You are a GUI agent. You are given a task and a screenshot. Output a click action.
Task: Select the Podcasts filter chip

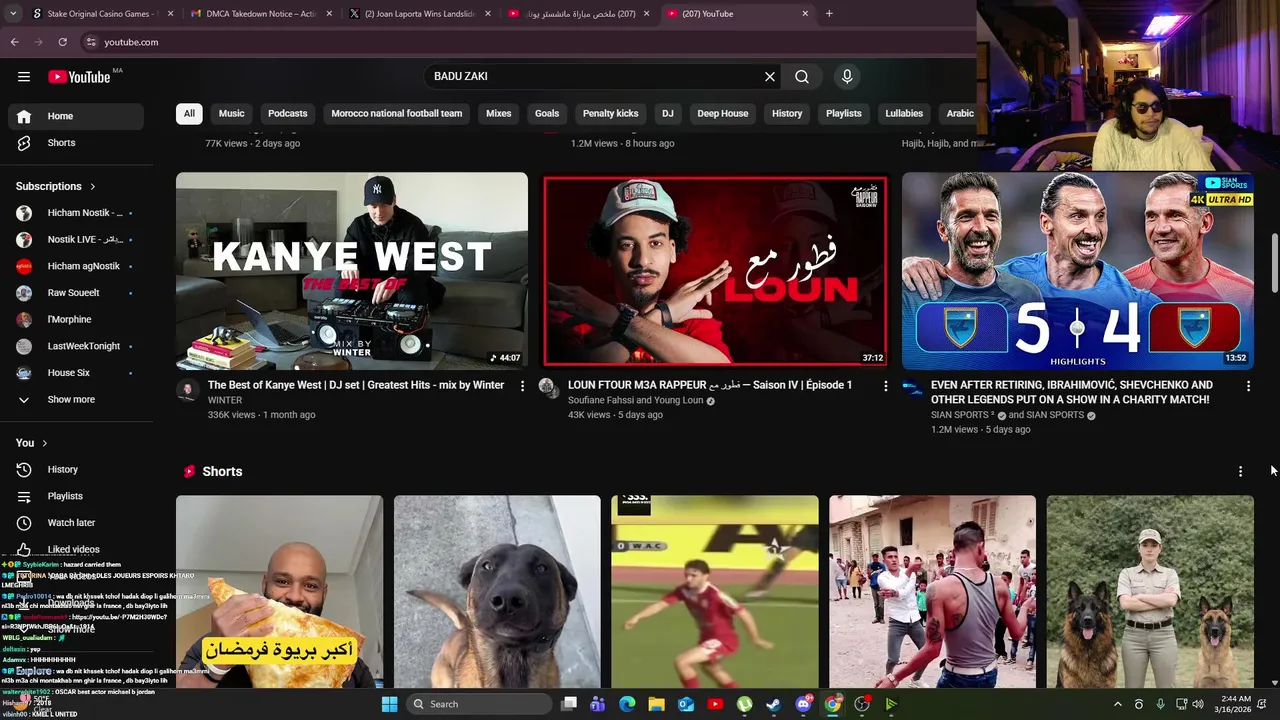(x=288, y=113)
